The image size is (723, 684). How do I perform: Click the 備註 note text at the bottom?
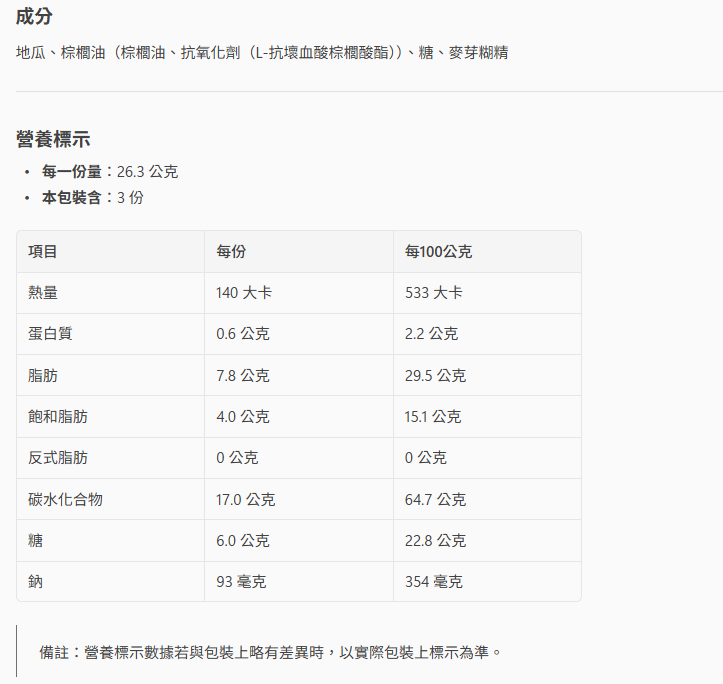pyautogui.click(x=270, y=652)
